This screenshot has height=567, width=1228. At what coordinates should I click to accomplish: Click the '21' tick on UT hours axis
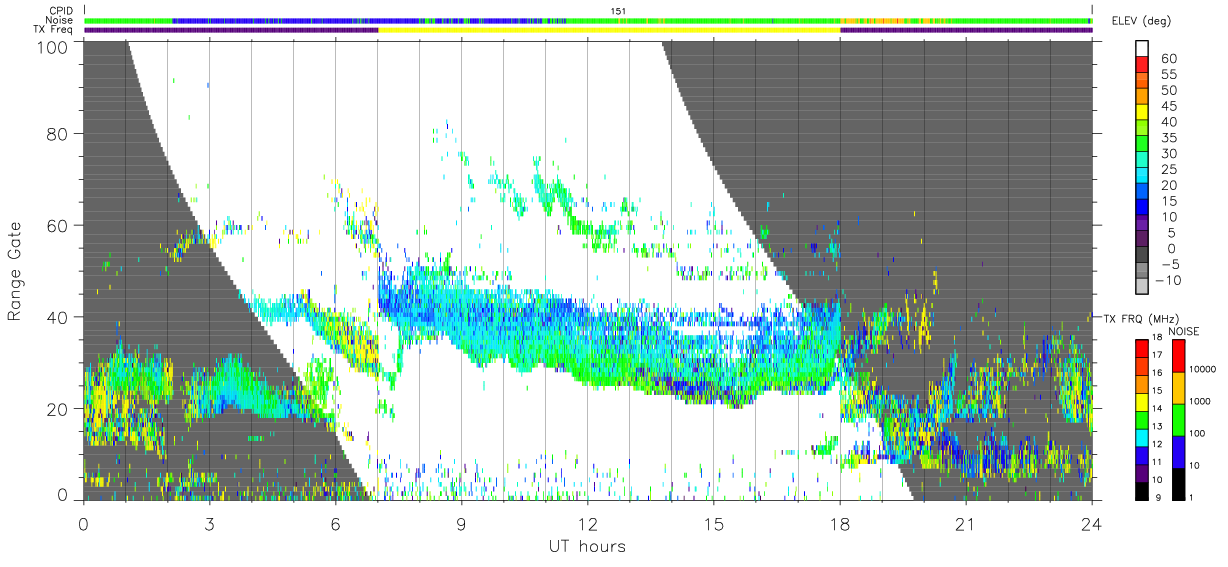pos(966,523)
